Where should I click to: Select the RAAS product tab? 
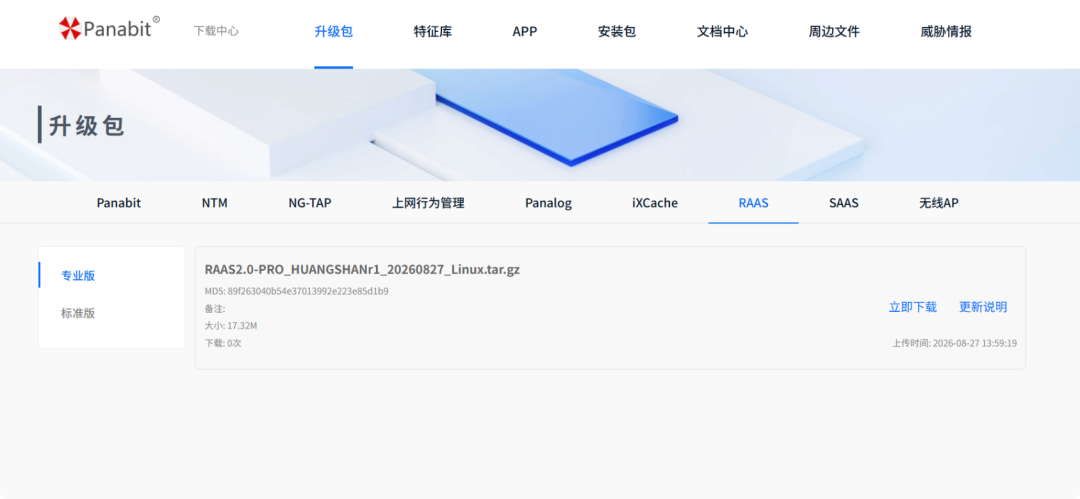pyautogui.click(x=754, y=203)
